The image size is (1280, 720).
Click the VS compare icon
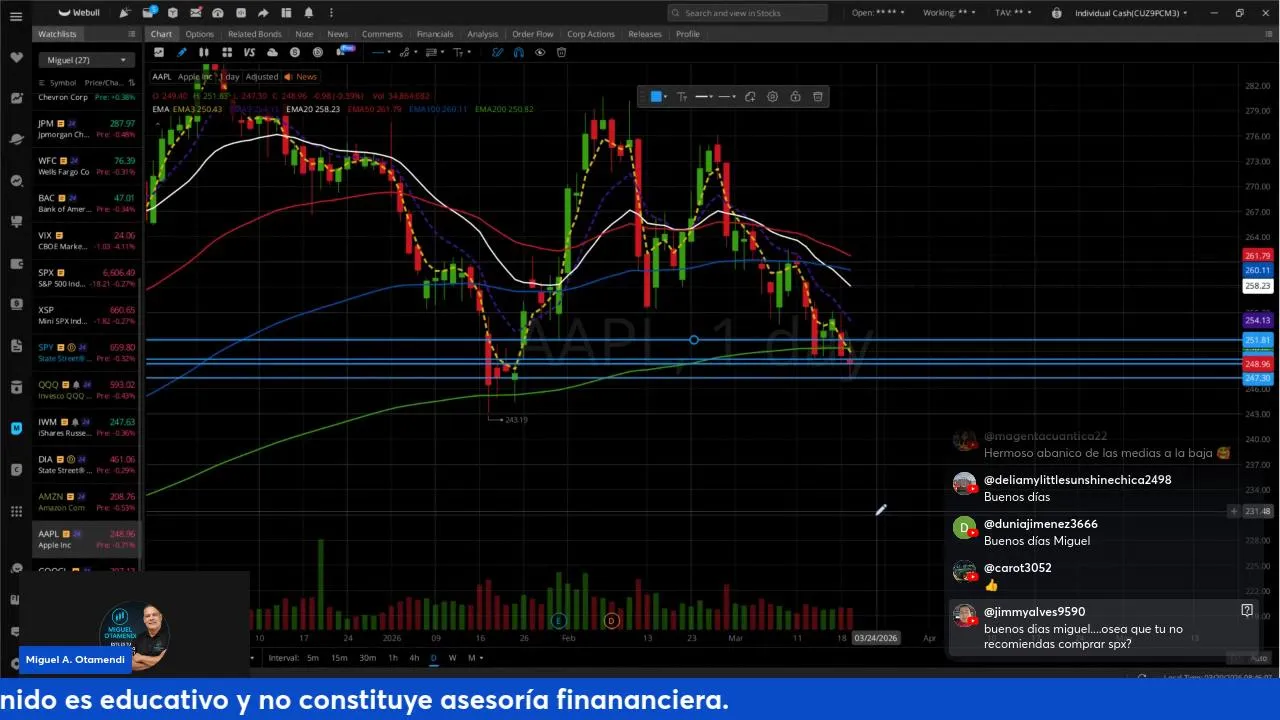click(249, 52)
